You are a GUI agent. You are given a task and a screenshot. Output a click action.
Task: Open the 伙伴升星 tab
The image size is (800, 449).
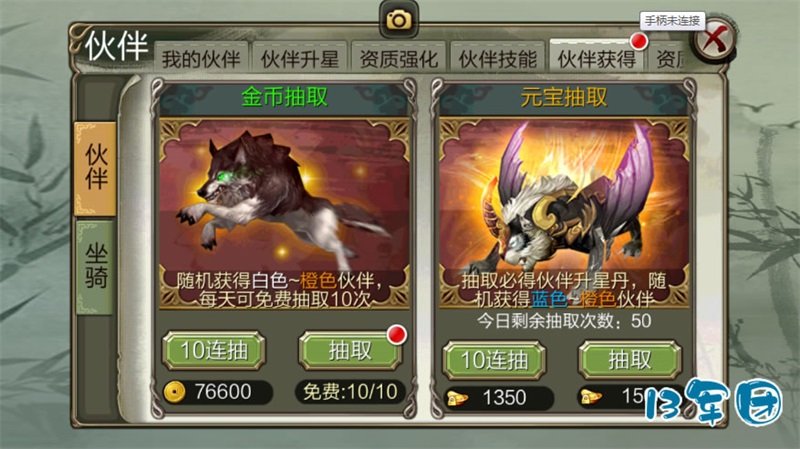(x=300, y=58)
